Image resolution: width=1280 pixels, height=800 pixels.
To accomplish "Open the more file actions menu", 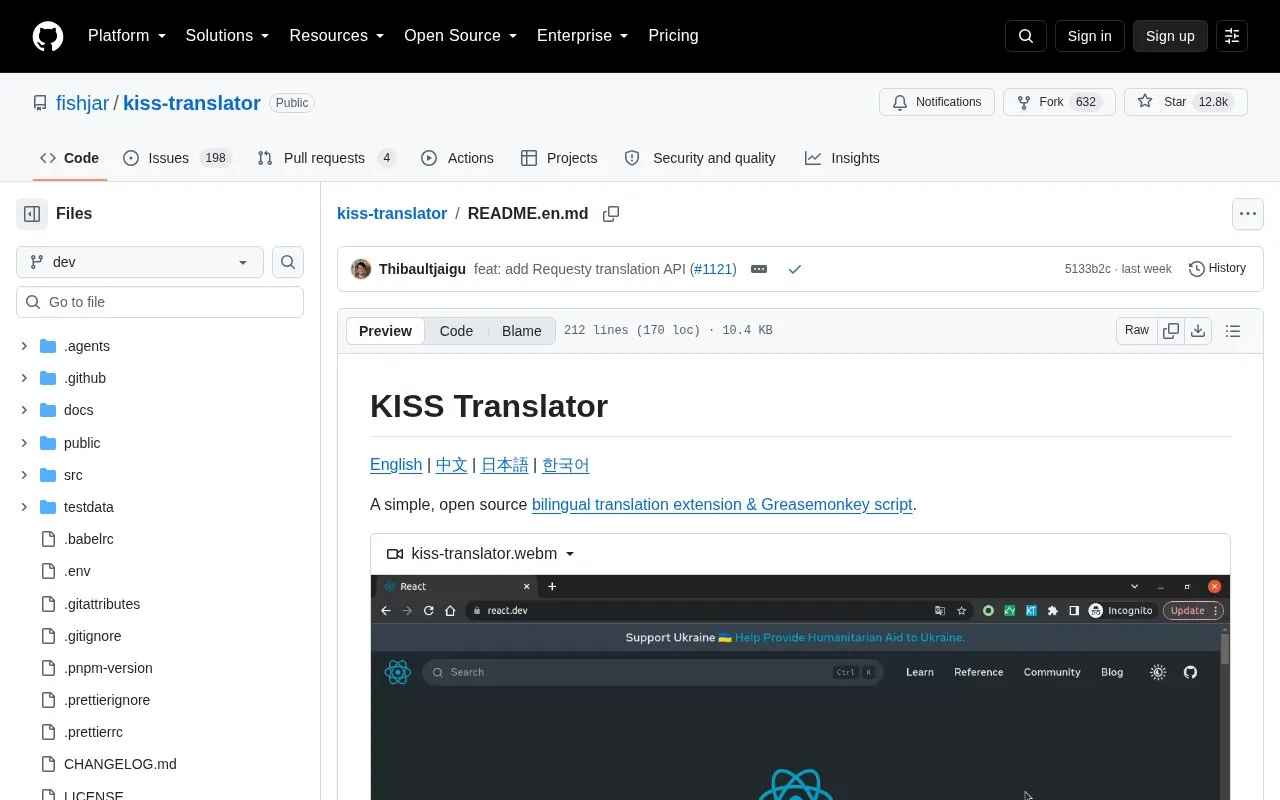I will coord(1247,214).
